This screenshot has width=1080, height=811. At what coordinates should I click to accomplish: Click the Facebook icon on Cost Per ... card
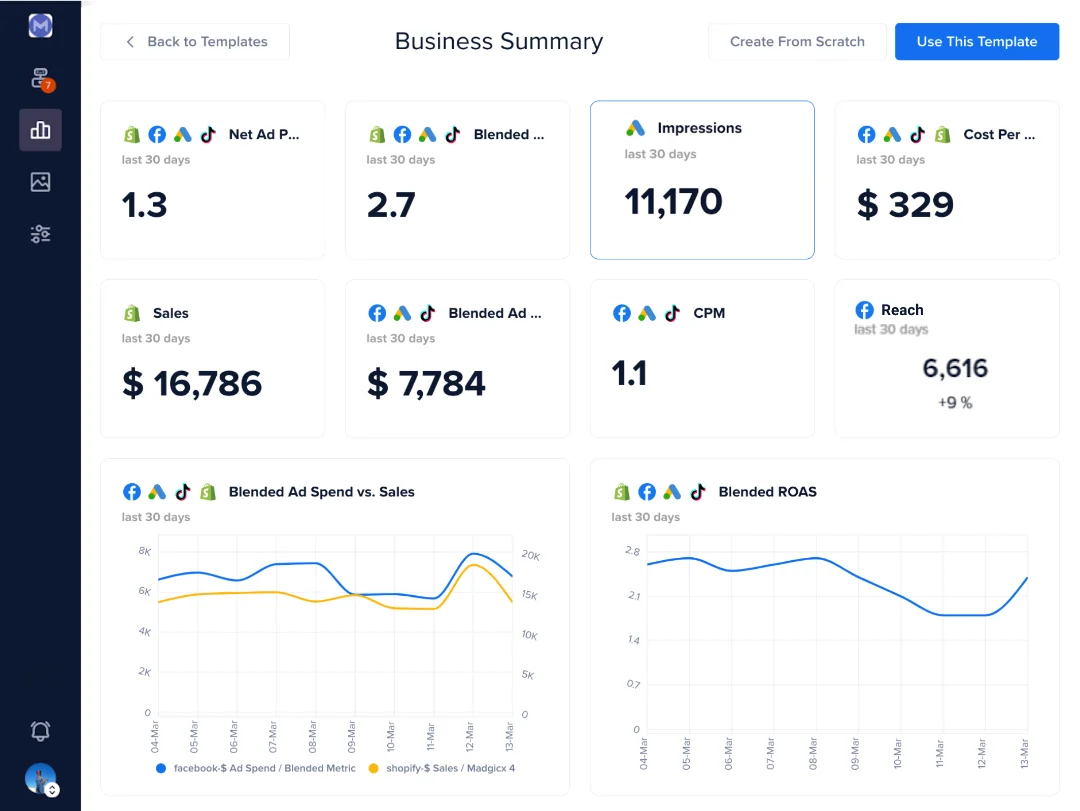pos(866,134)
